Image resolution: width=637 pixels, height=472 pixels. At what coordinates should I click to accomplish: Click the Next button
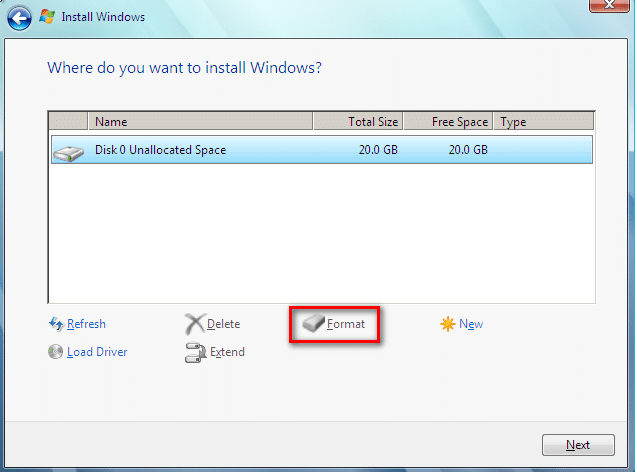pos(578,445)
